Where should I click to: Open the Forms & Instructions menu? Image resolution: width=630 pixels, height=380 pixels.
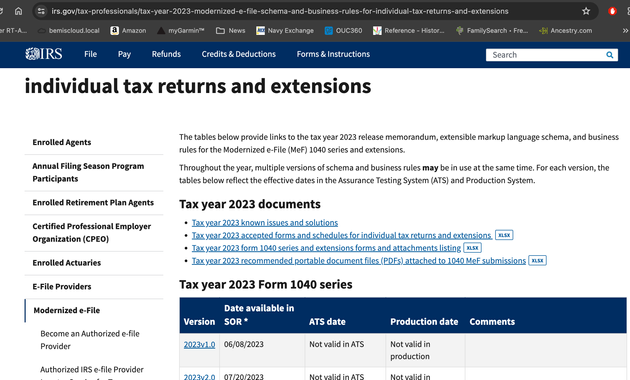(333, 54)
